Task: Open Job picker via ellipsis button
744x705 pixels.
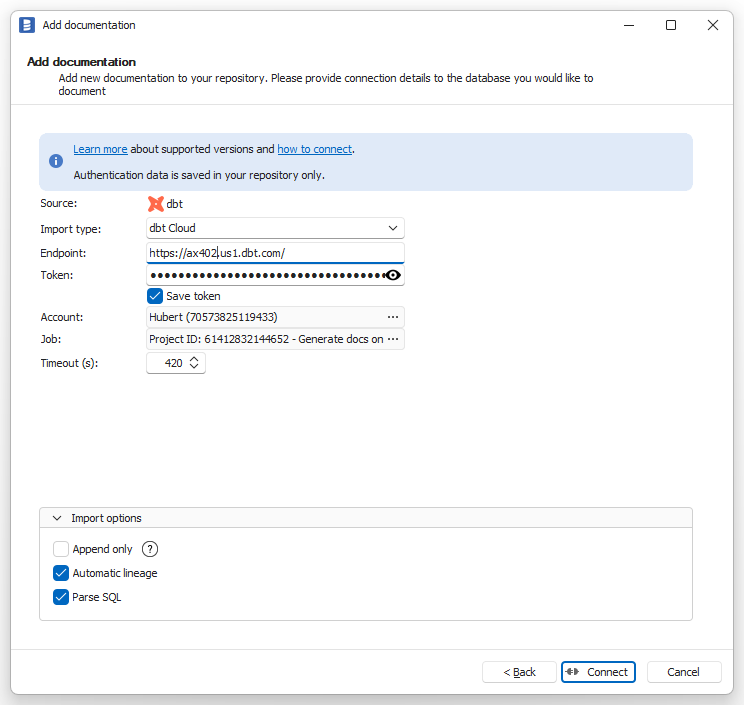Action: click(x=393, y=339)
